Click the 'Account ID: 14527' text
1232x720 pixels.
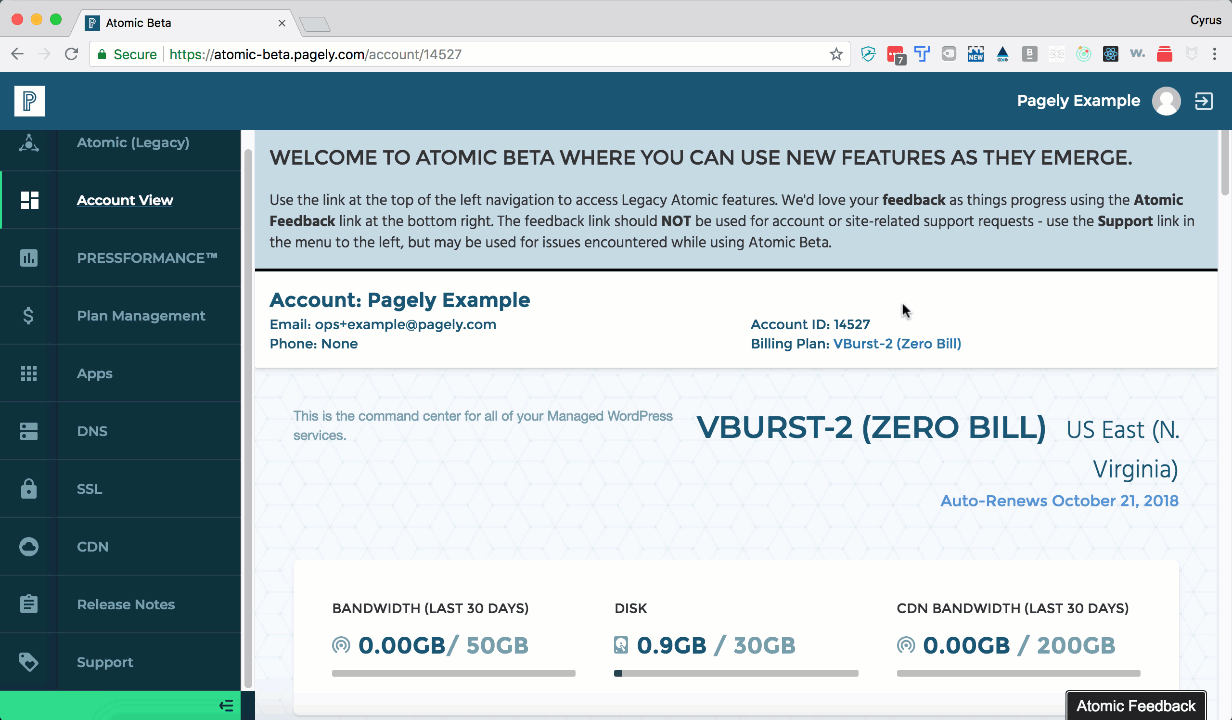pos(810,324)
